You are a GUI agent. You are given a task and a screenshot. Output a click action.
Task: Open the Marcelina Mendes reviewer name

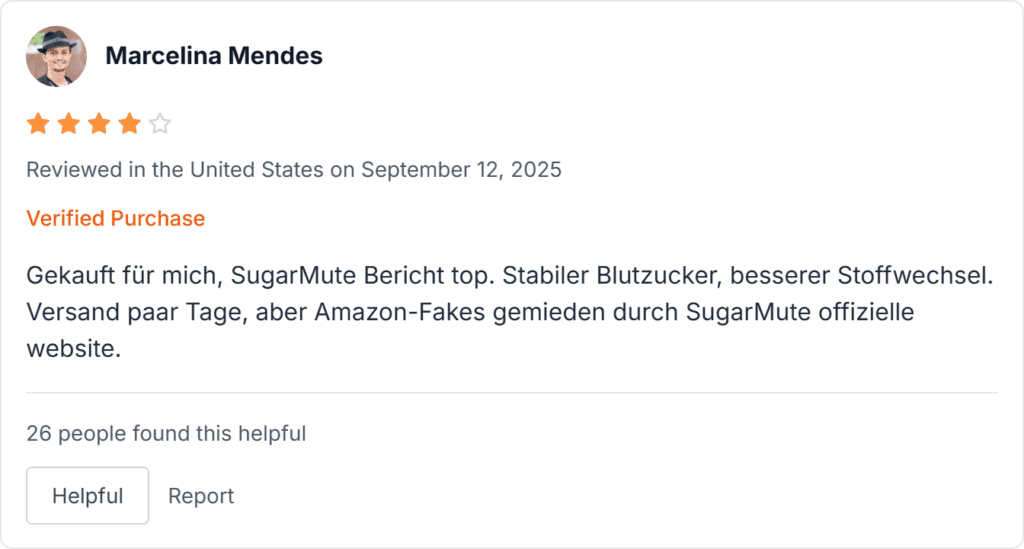pyautogui.click(x=214, y=56)
